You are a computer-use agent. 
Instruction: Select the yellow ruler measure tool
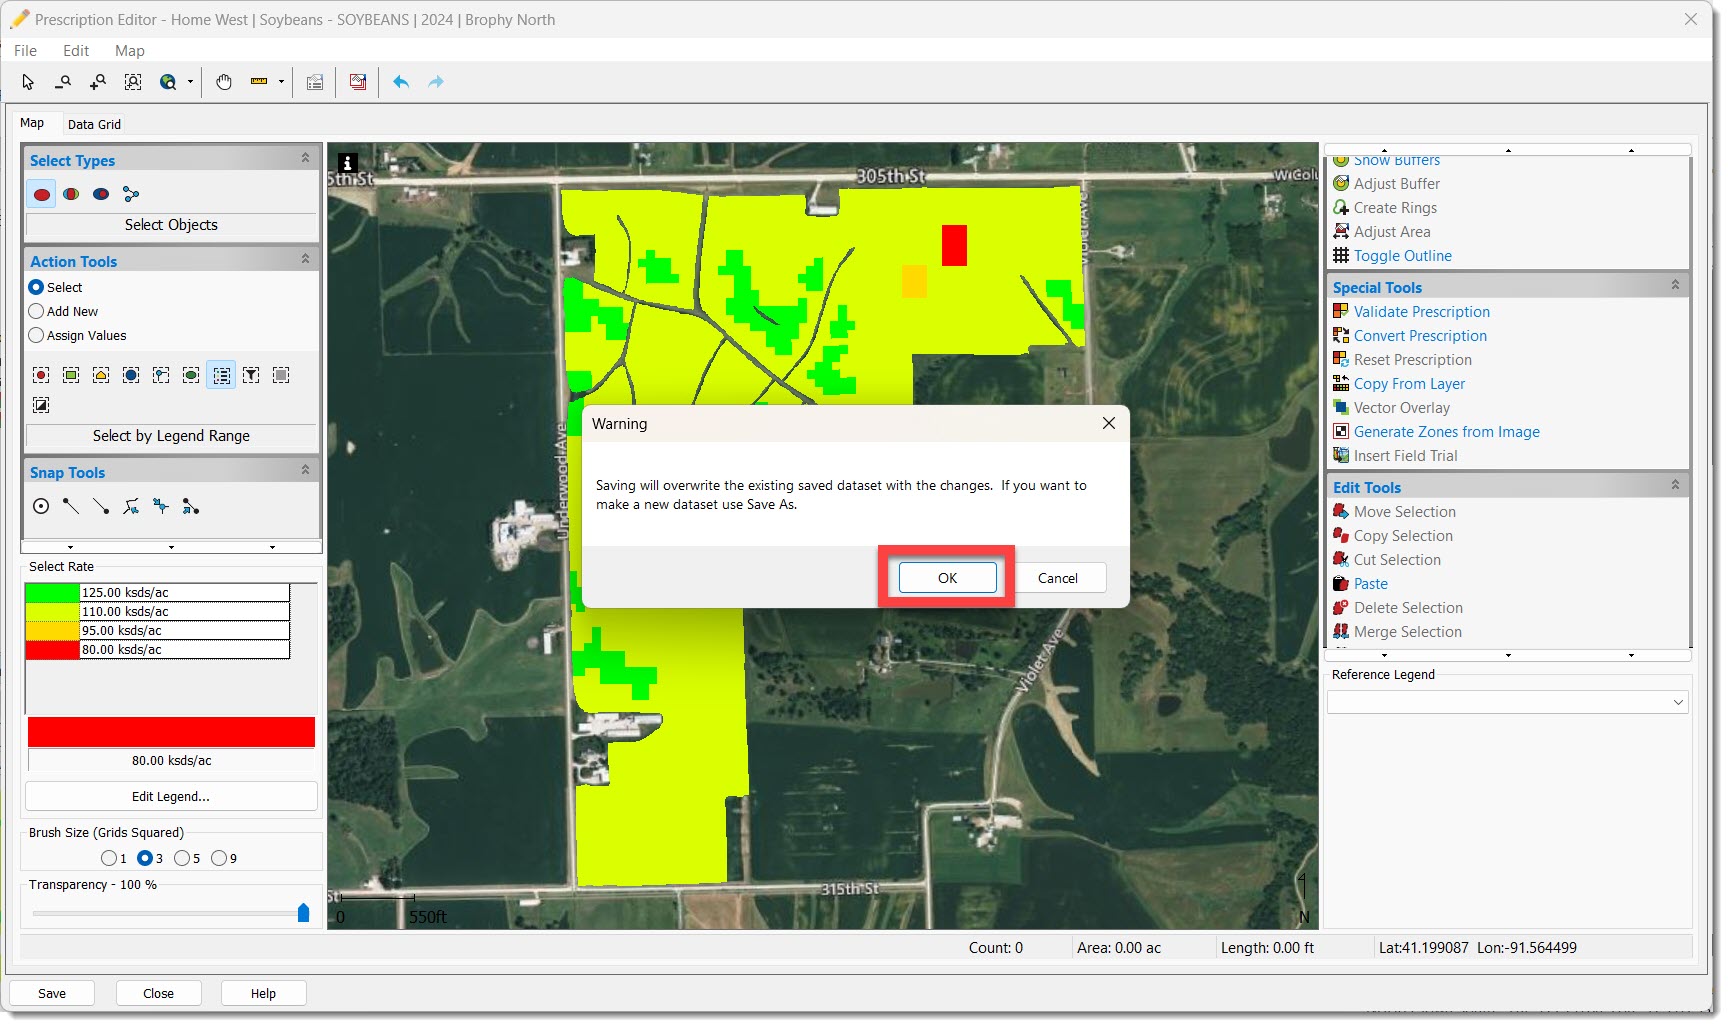(x=259, y=82)
